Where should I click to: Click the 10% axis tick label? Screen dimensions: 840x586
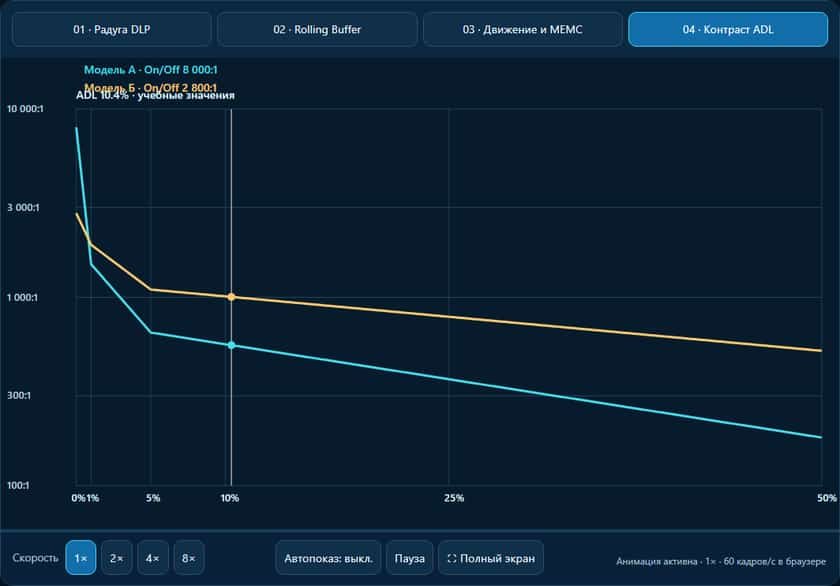pos(230,498)
